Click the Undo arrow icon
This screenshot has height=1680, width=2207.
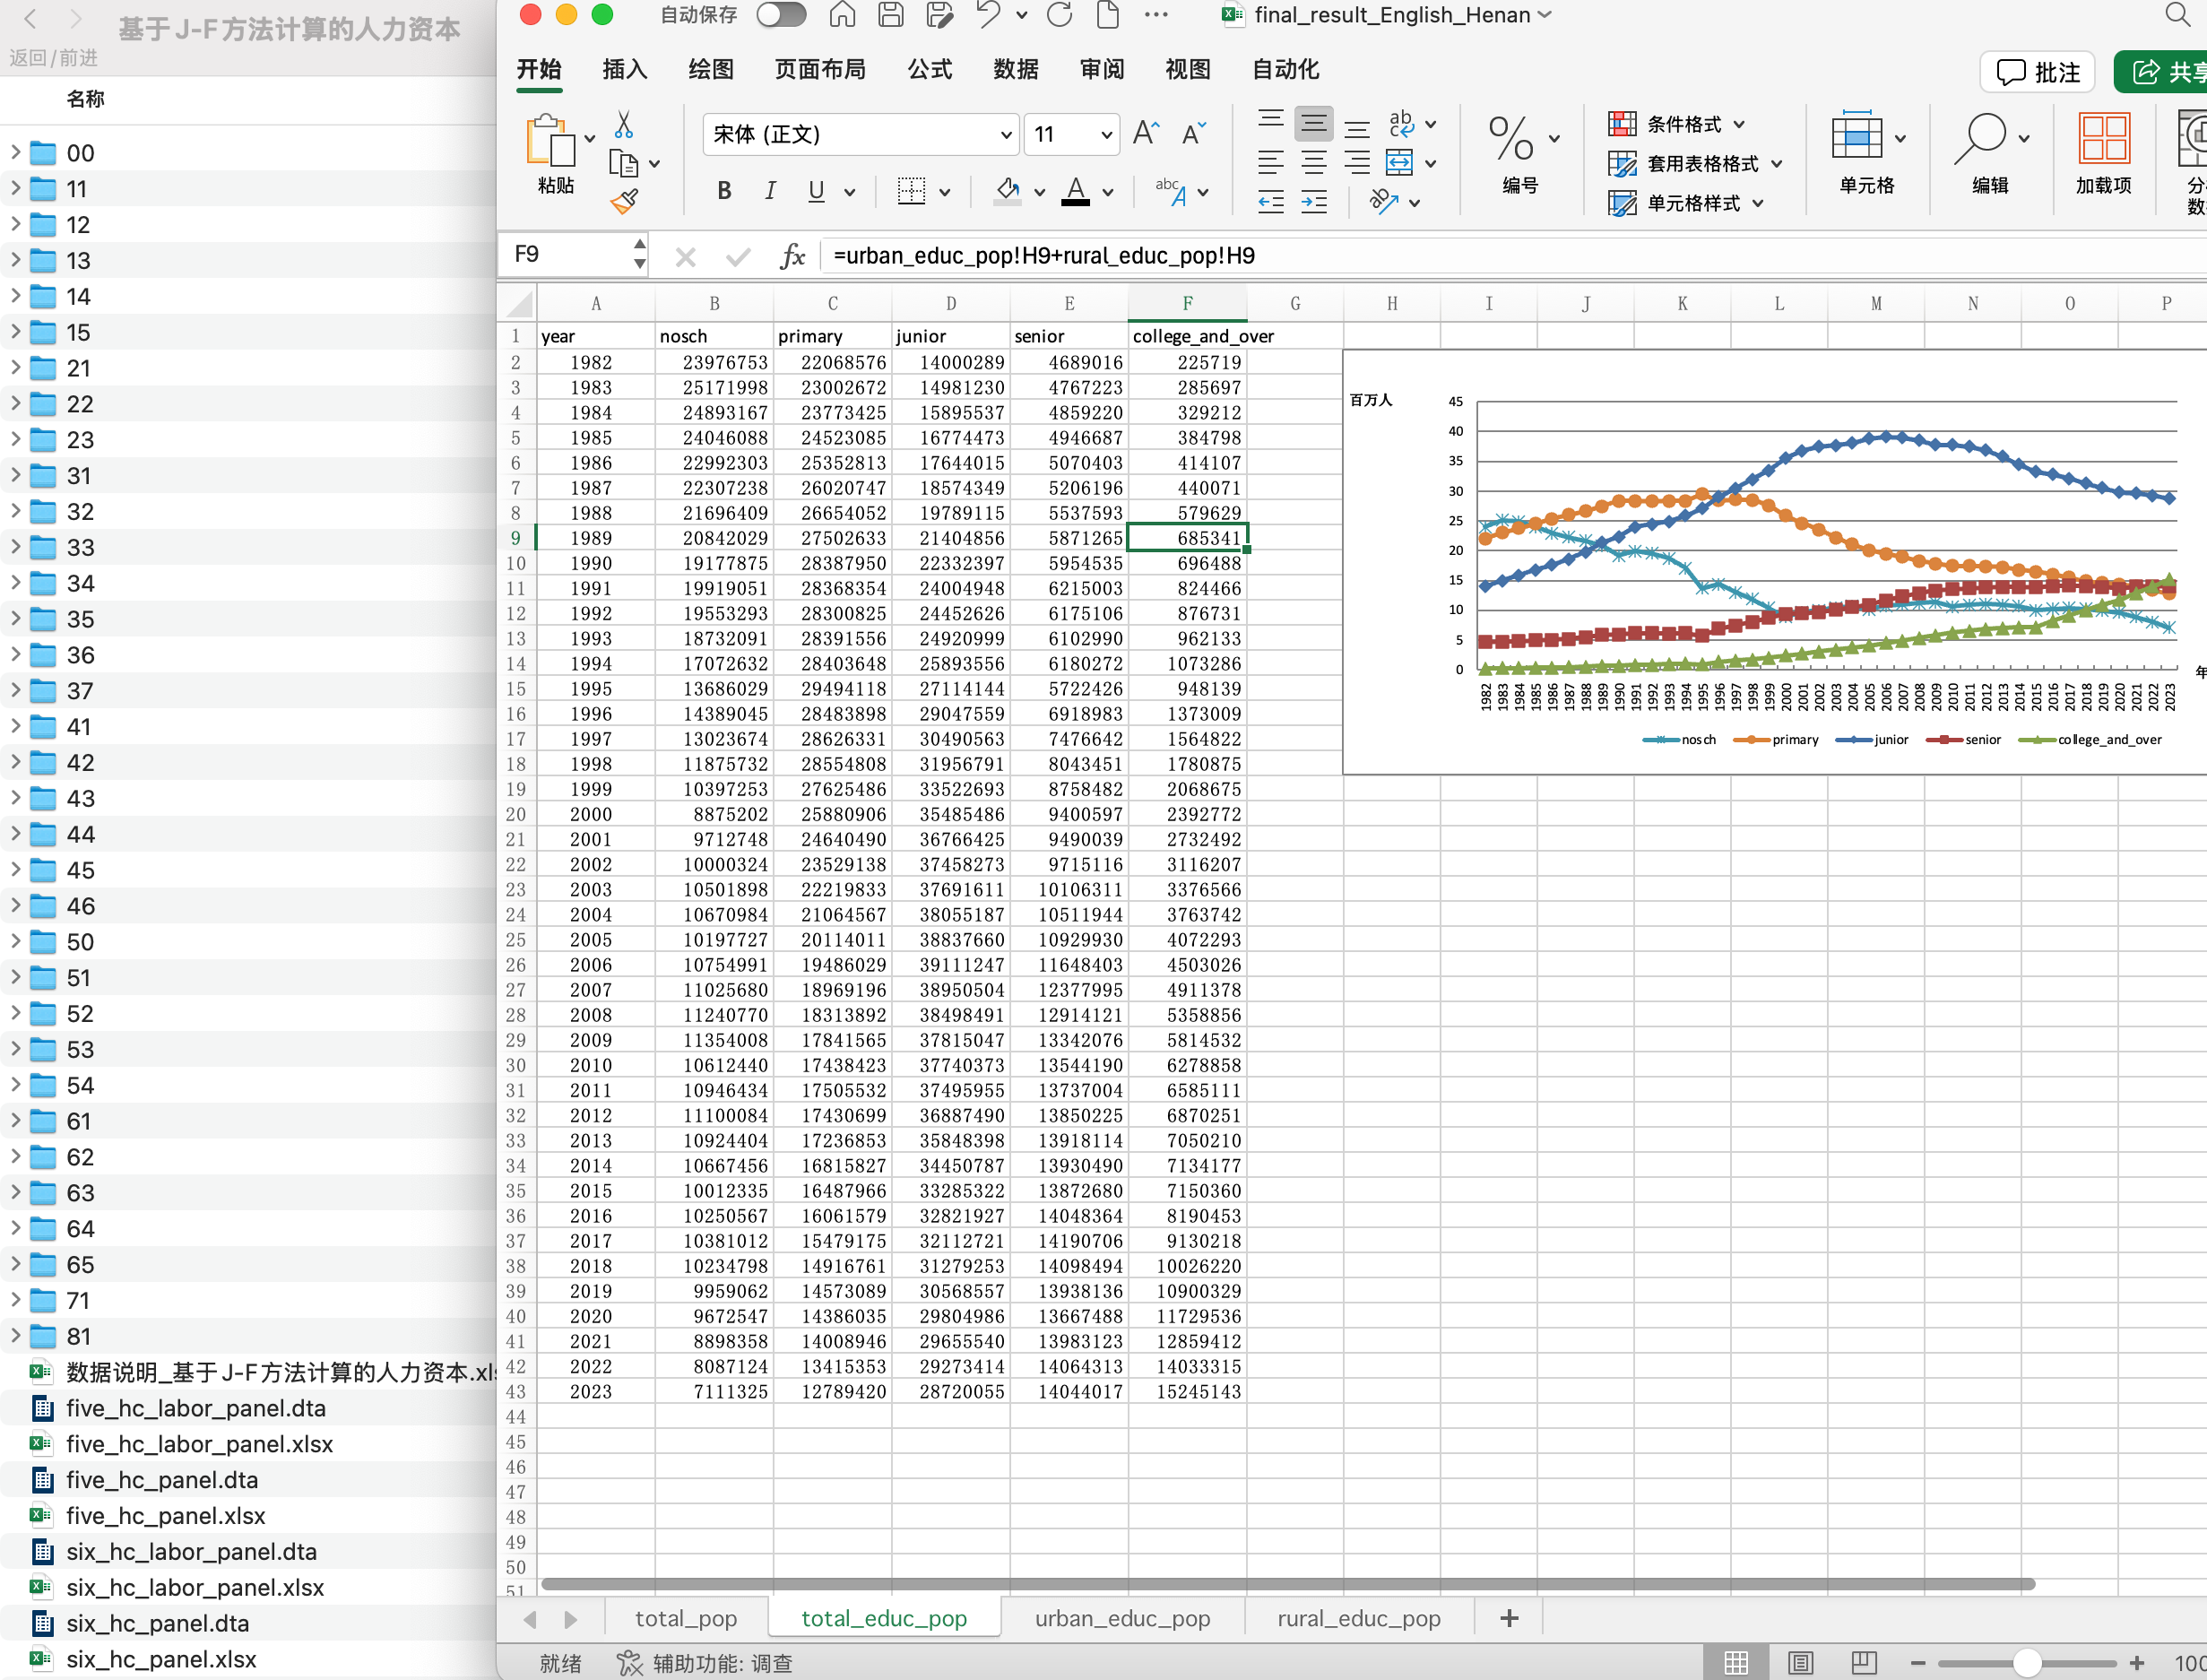(x=988, y=15)
